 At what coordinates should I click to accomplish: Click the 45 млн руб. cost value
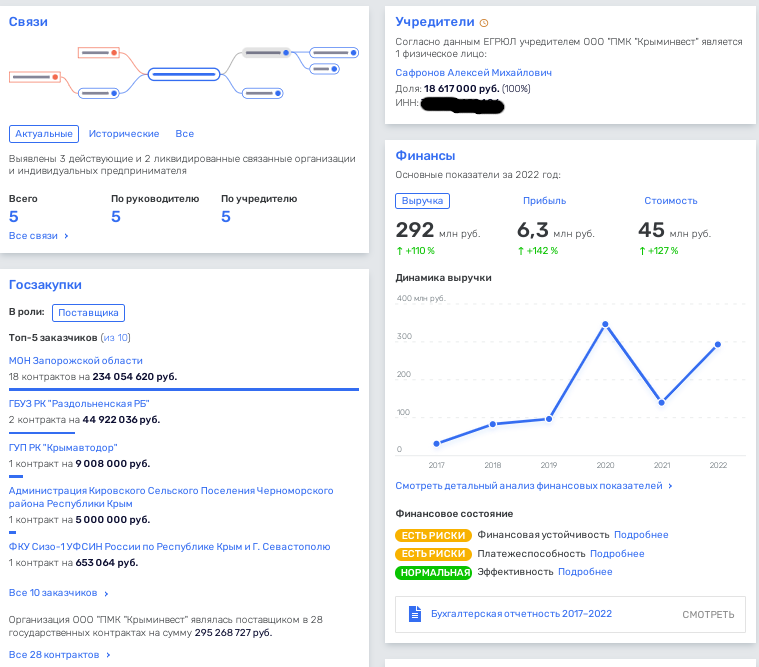point(674,230)
